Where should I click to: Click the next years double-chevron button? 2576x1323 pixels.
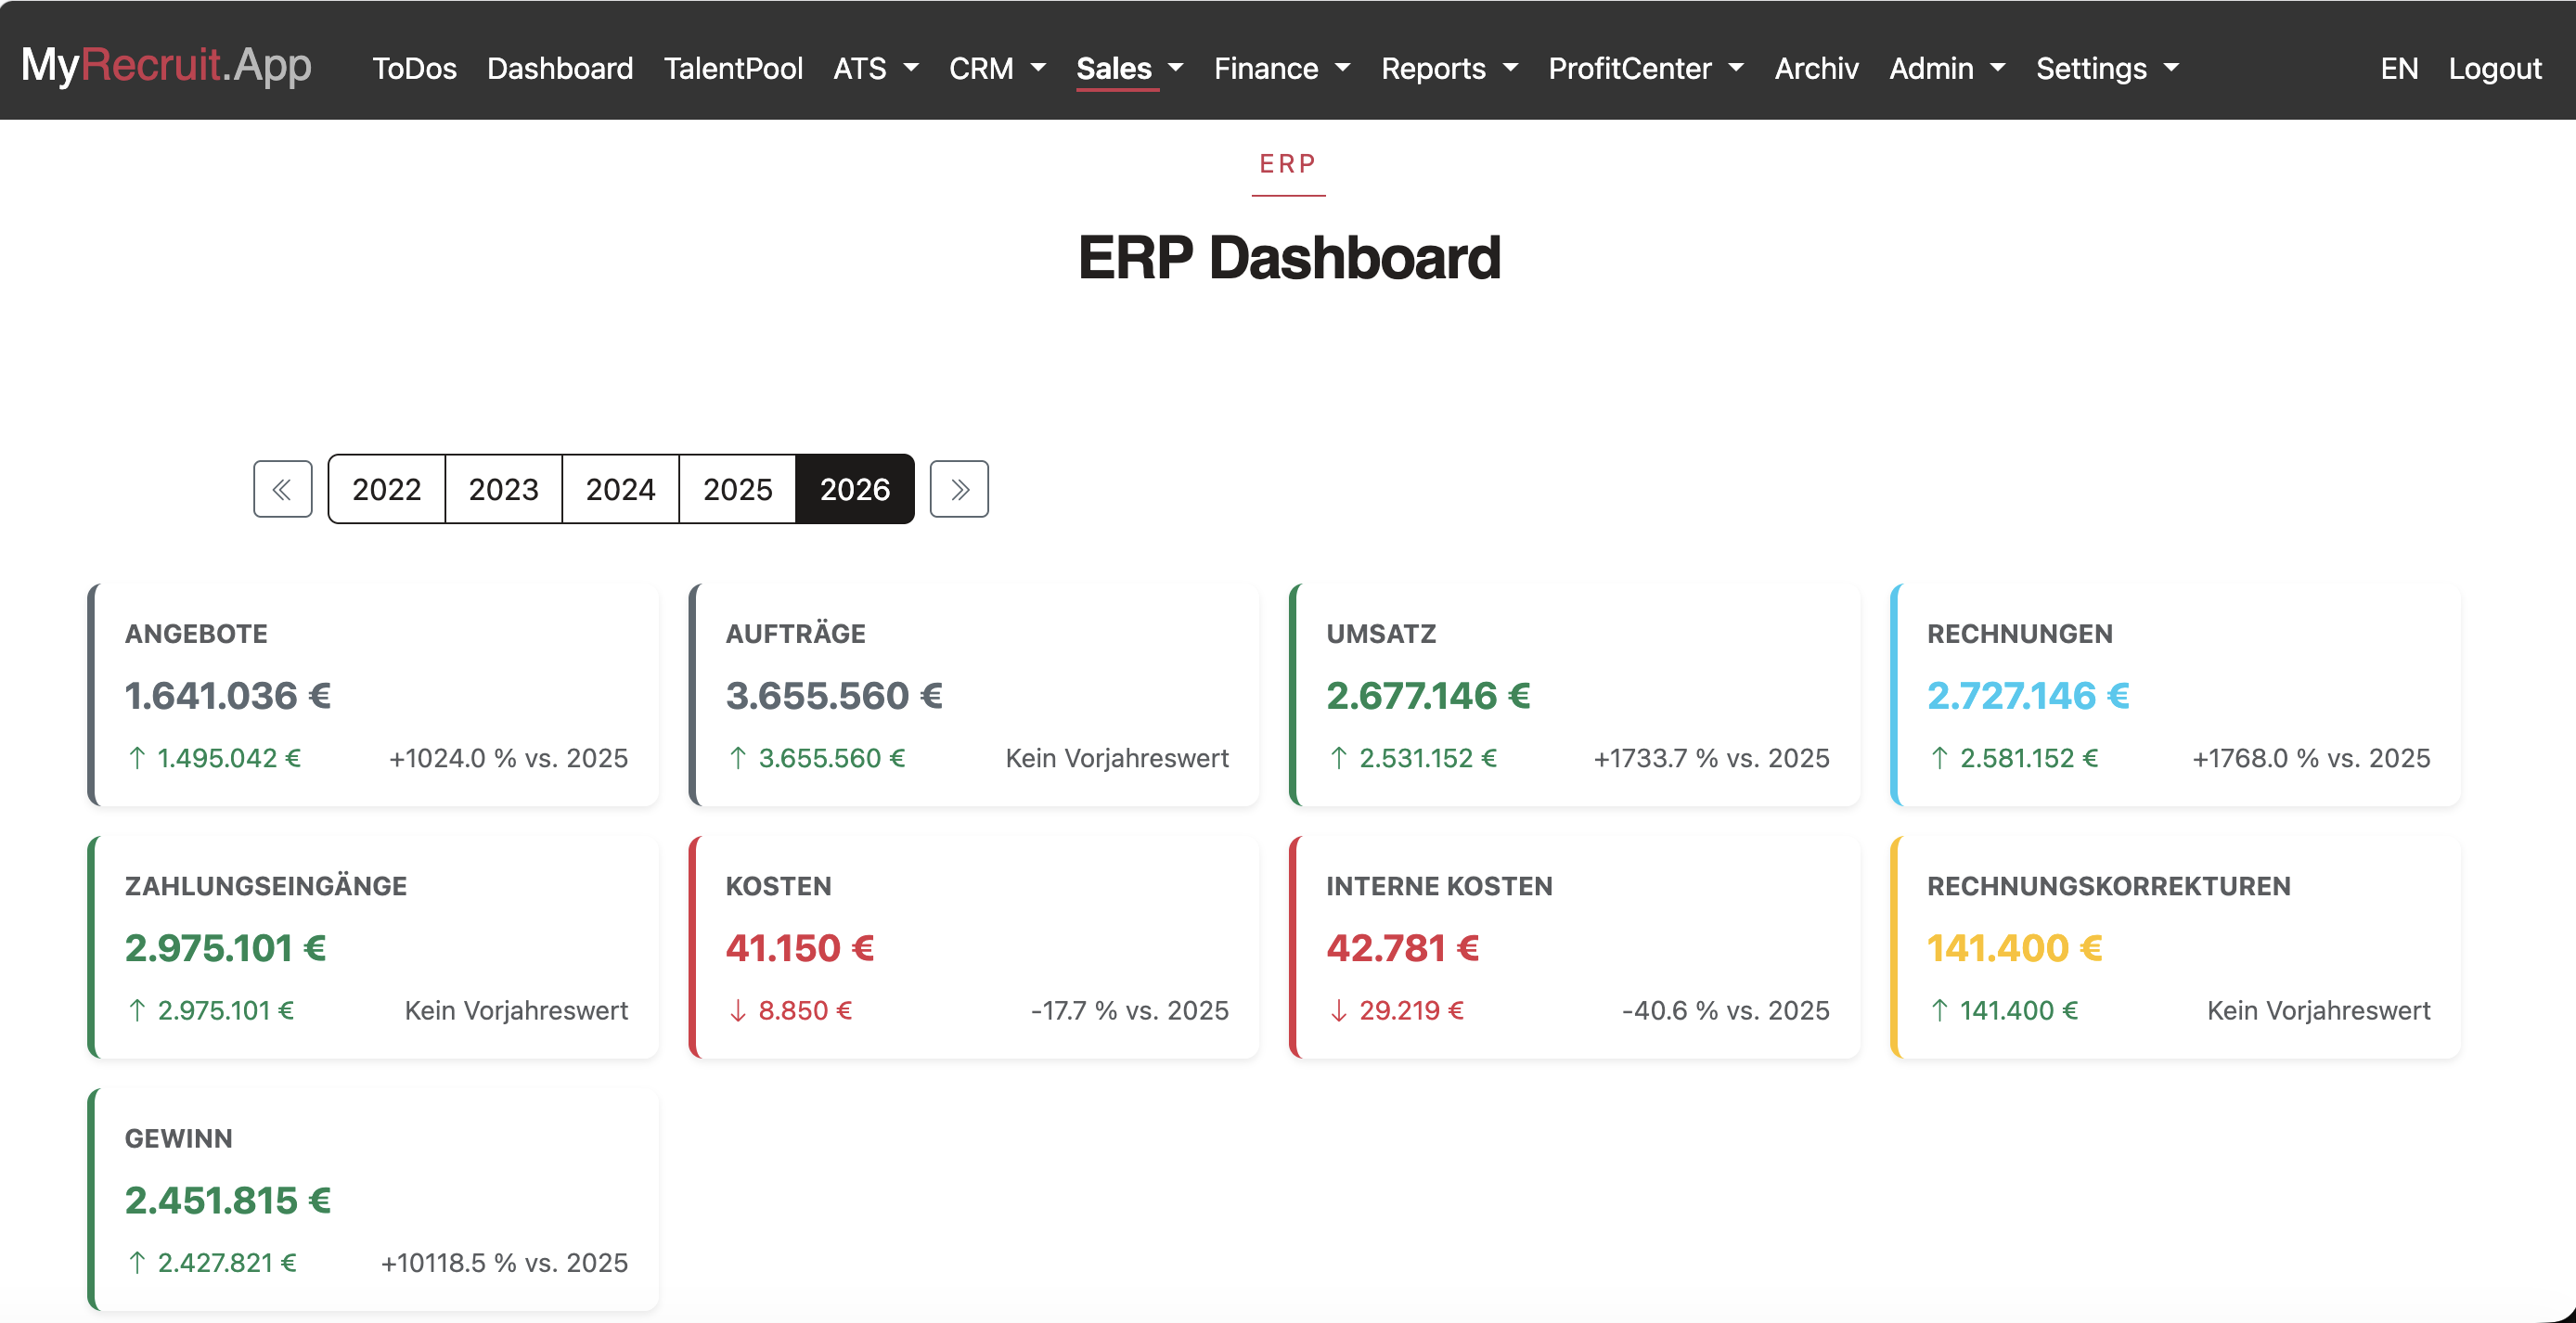[959, 489]
